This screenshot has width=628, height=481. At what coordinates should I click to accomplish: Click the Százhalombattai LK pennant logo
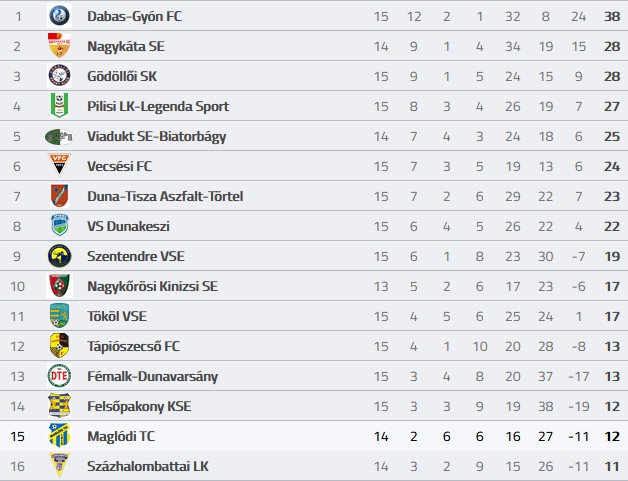pyautogui.click(x=59, y=465)
